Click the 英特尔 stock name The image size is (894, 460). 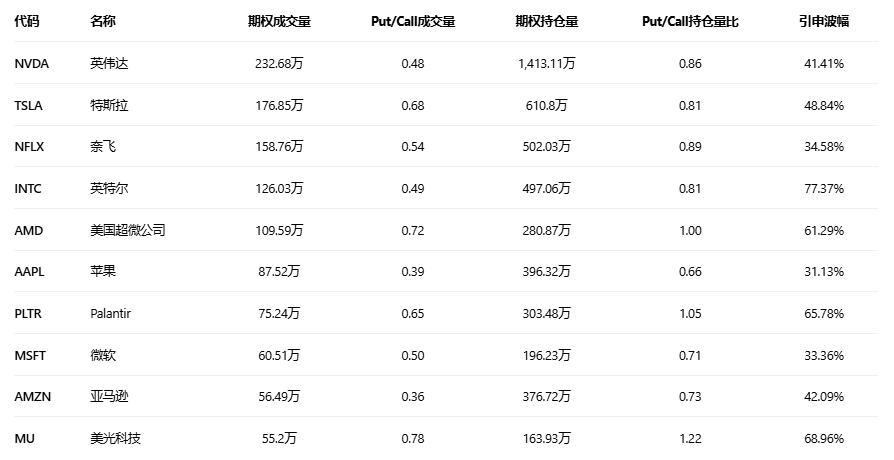click(109, 188)
